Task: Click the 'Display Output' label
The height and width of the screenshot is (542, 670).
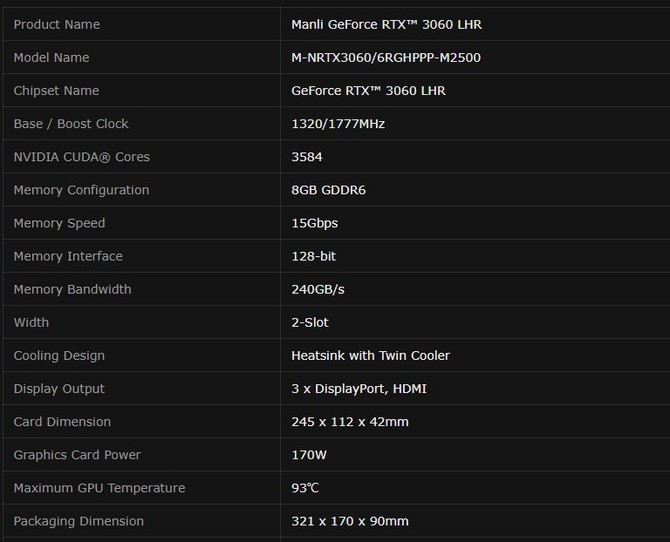Action: (59, 389)
